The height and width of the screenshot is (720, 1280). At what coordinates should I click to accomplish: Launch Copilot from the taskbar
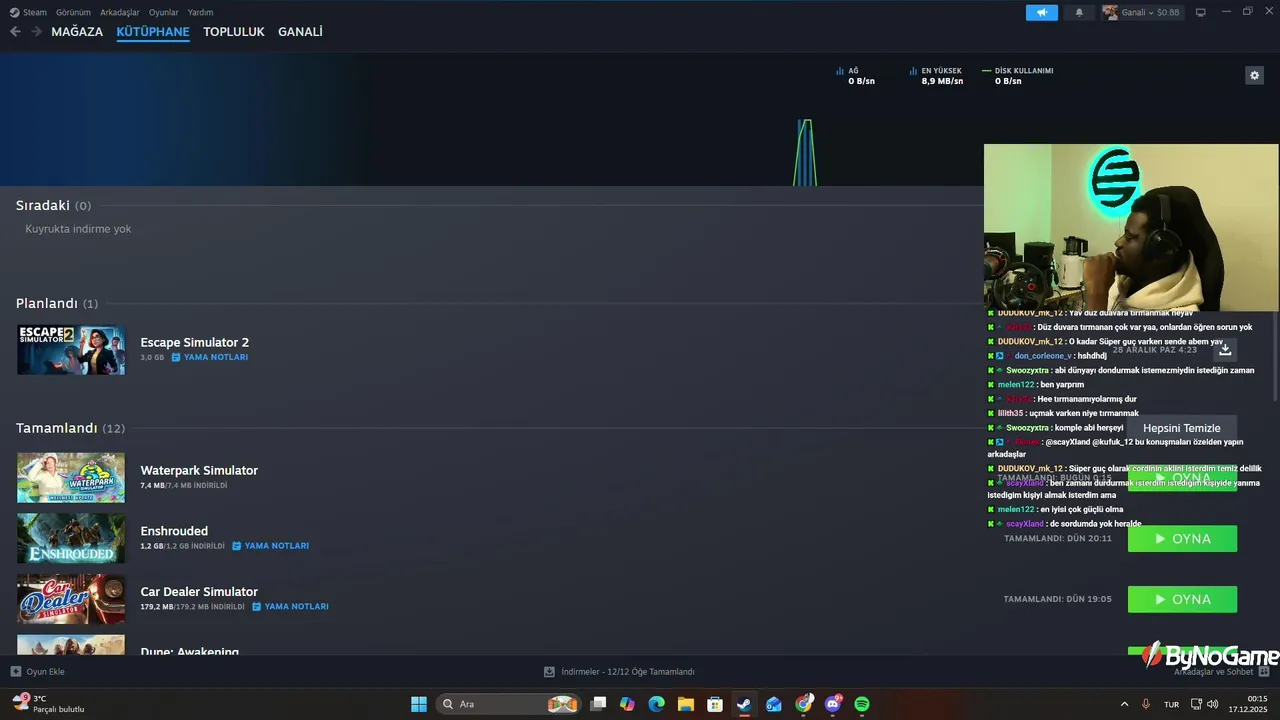(627, 704)
